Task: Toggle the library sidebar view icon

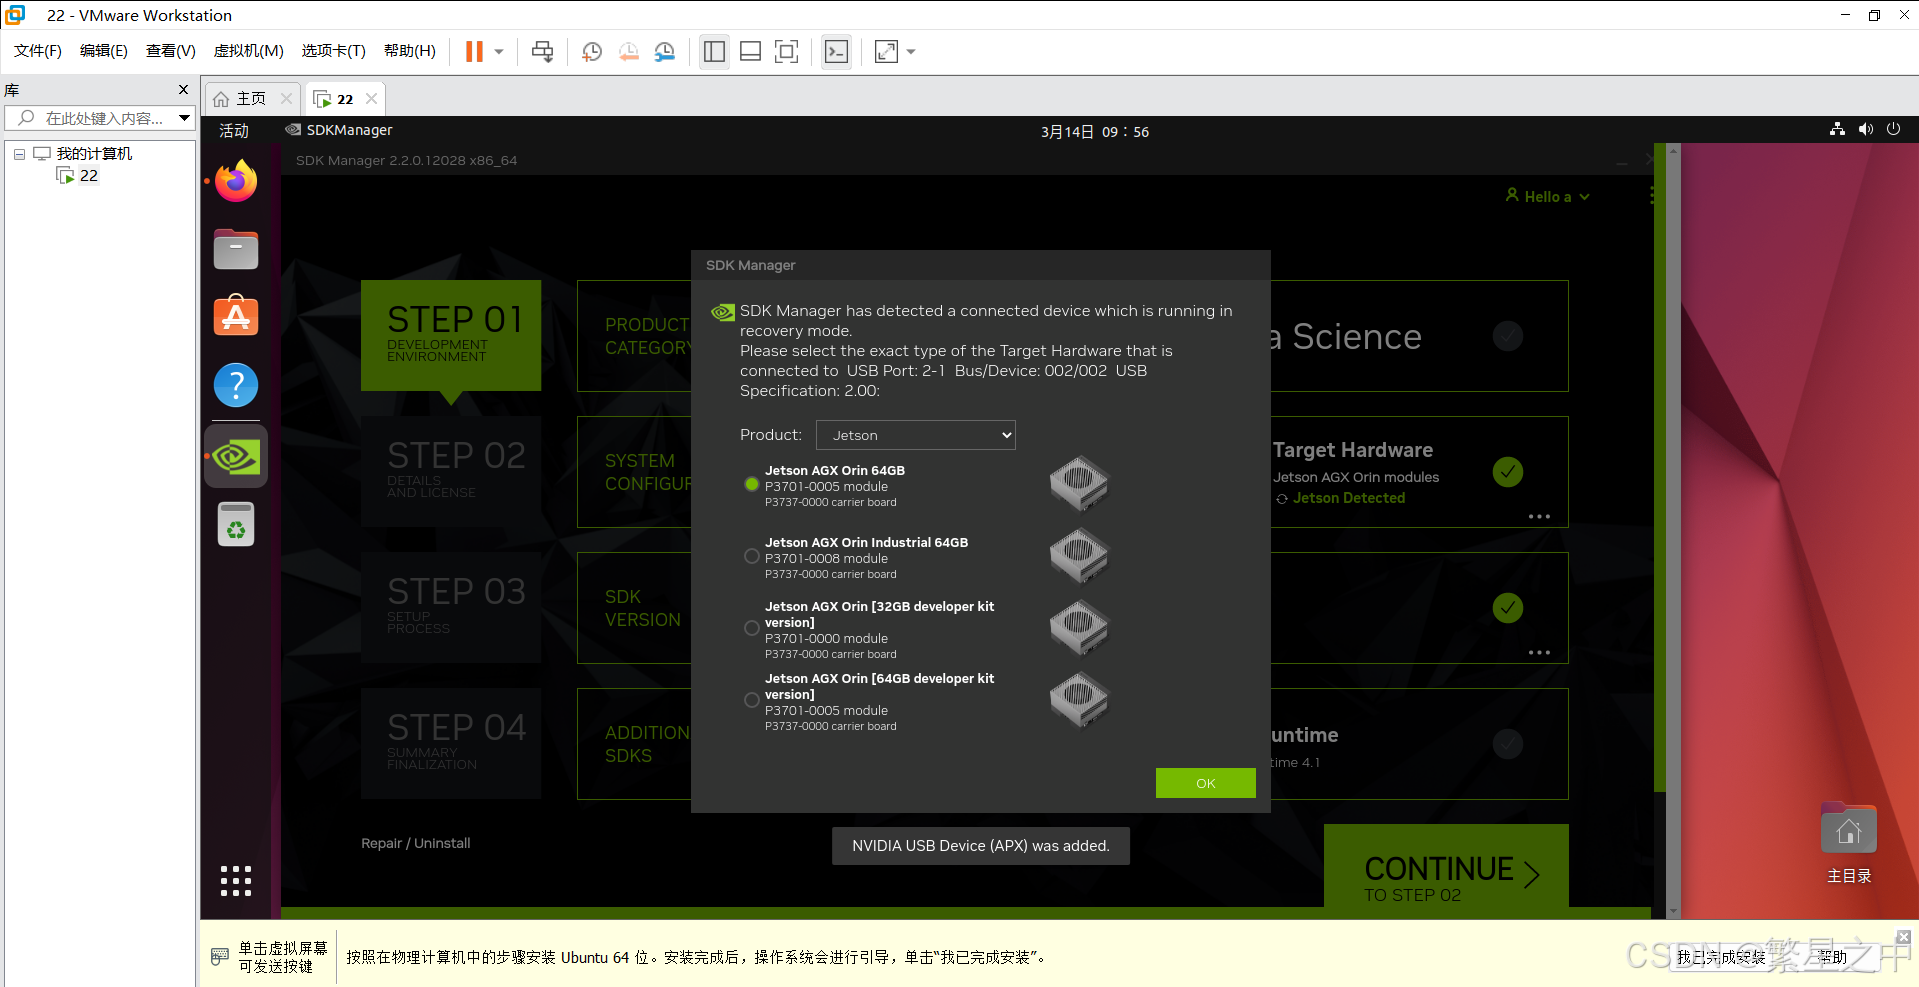Action: coord(714,52)
